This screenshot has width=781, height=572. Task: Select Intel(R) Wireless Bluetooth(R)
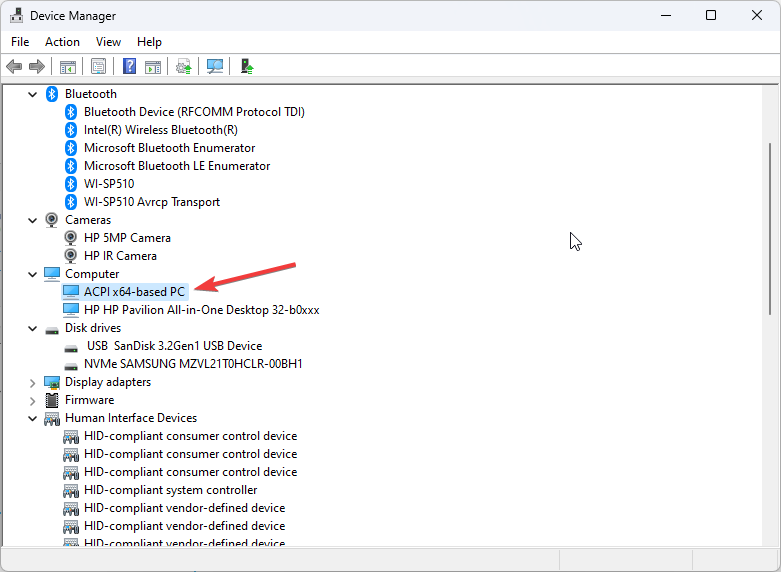161,130
